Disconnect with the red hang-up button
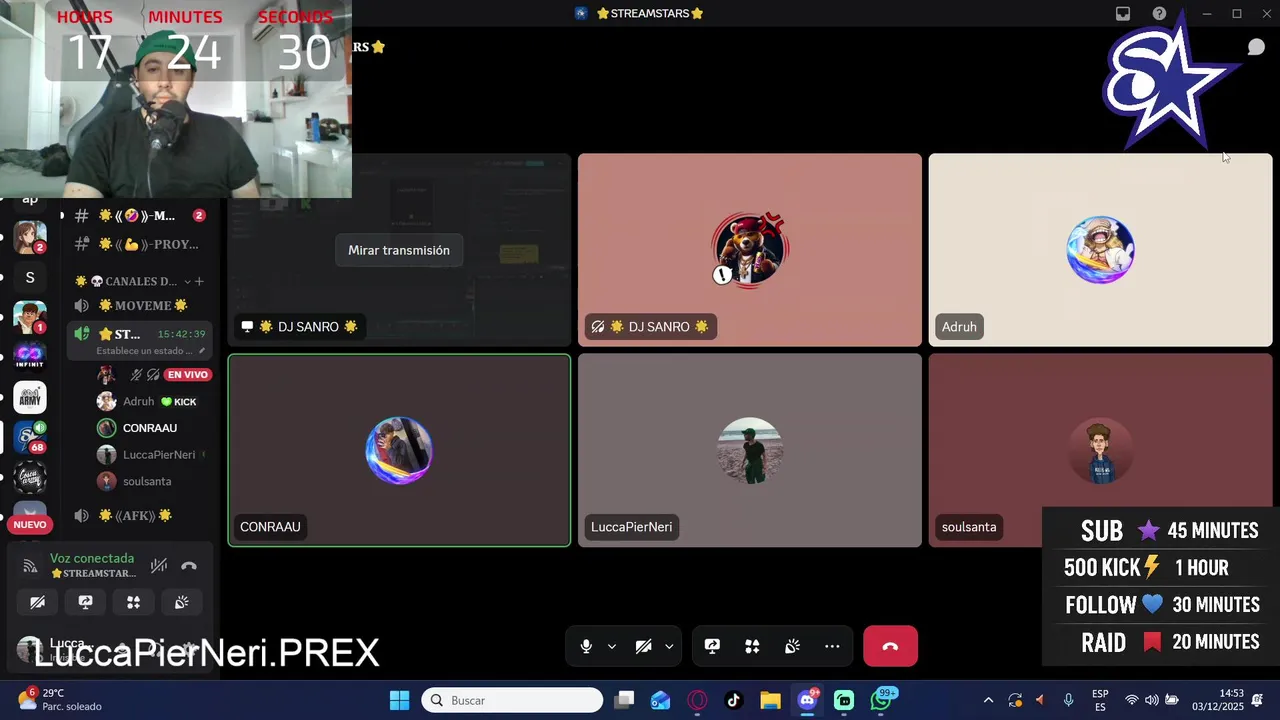1280x720 pixels. point(890,646)
